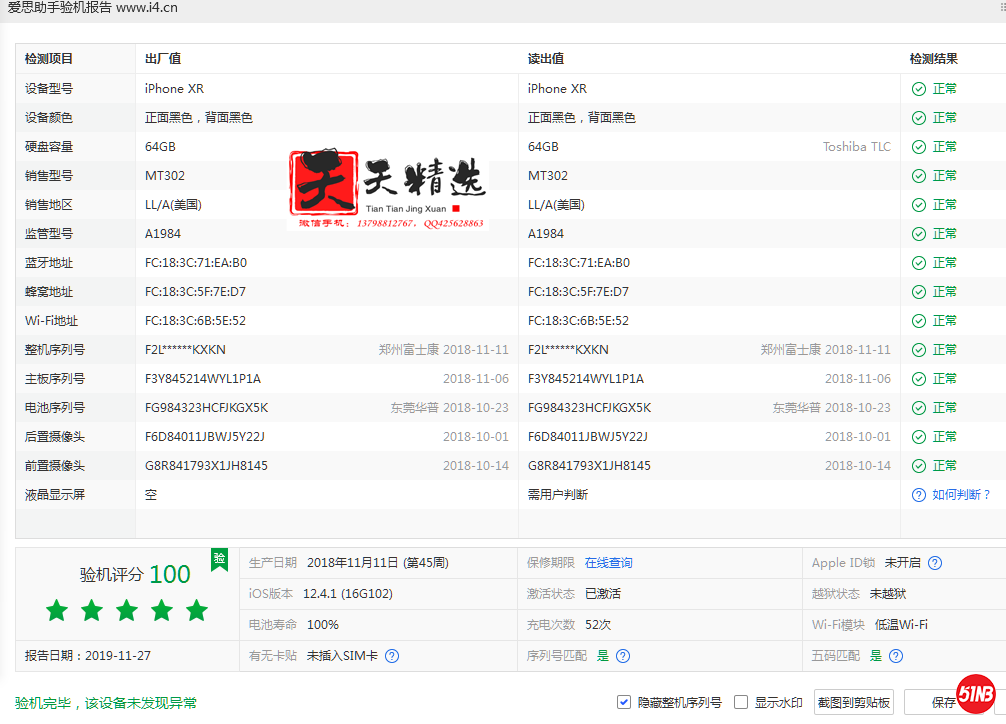1006x724 pixels.
Task: Click the 保存 button
Action: click(942, 702)
